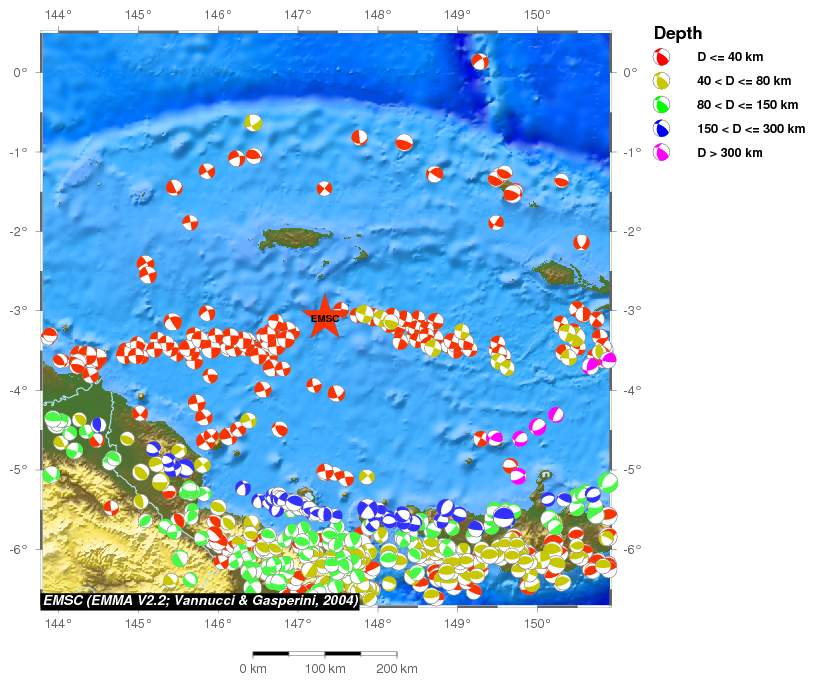The width and height of the screenshot is (815, 683).
Task: Click the "D <= 40 km" legend label
Action: click(x=730, y=57)
